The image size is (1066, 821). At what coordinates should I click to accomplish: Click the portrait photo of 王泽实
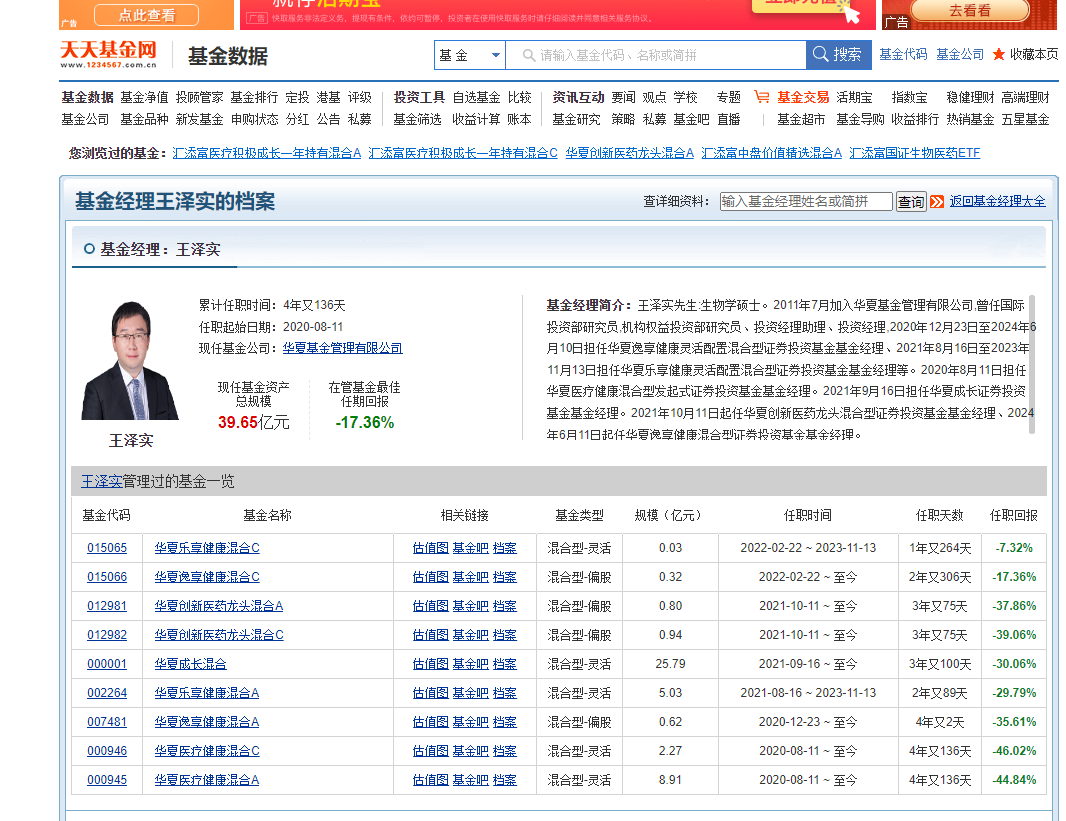pos(131,360)
